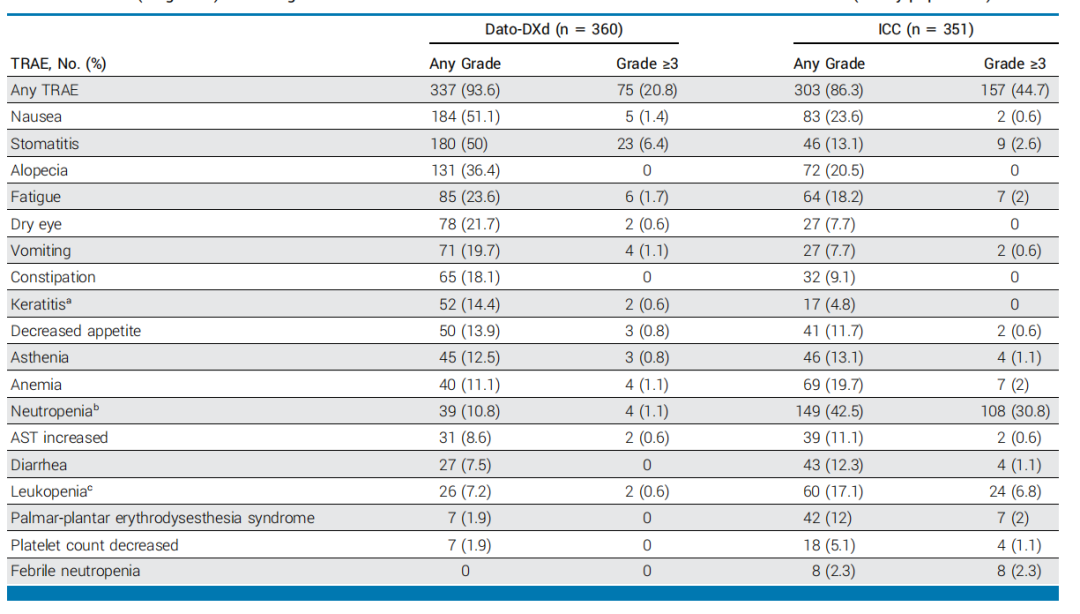Select the 184 (51.1) nausea value
The image size is (1080, 614).
coord(465,117)
